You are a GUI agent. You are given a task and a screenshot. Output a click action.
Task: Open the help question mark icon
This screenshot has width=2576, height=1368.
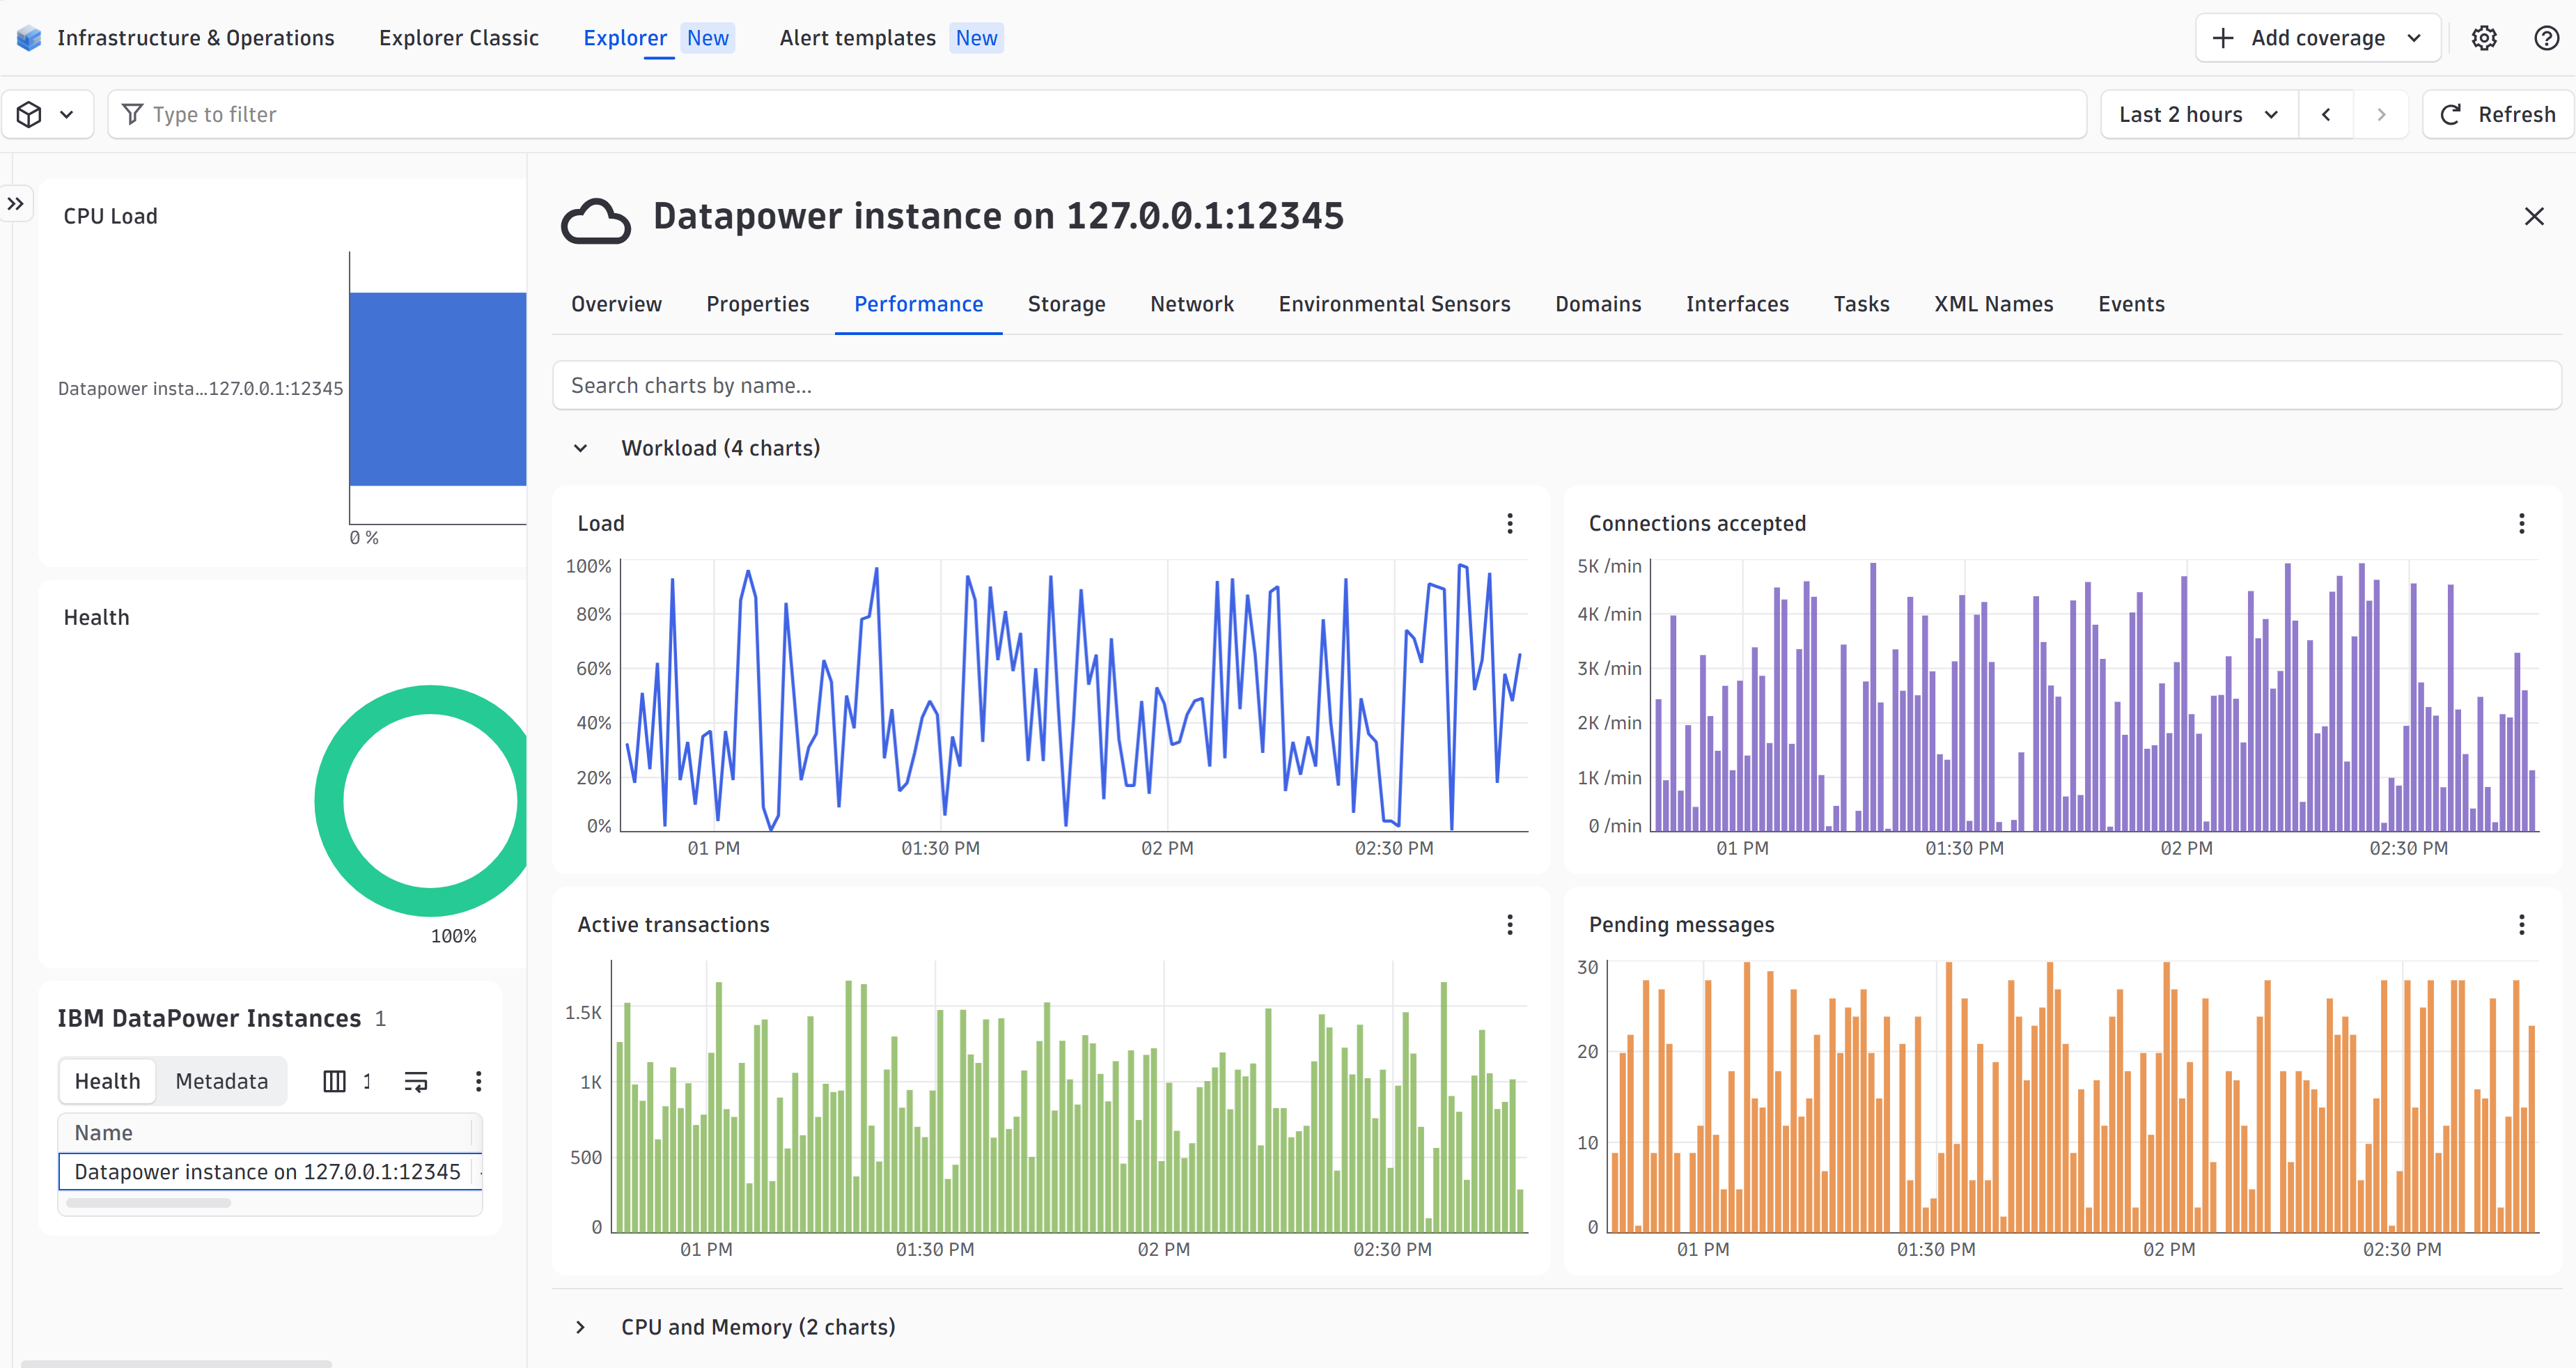(x=2546, y=38)
